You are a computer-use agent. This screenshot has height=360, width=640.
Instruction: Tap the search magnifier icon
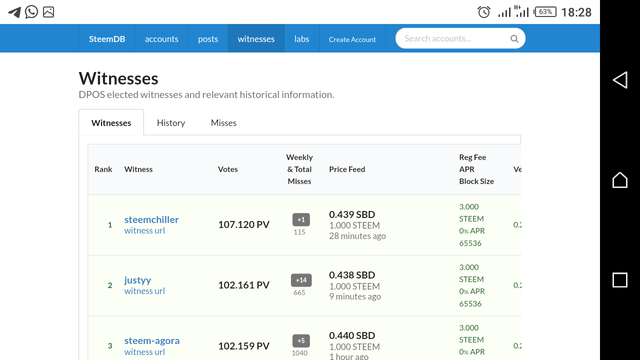click(514, 39)
